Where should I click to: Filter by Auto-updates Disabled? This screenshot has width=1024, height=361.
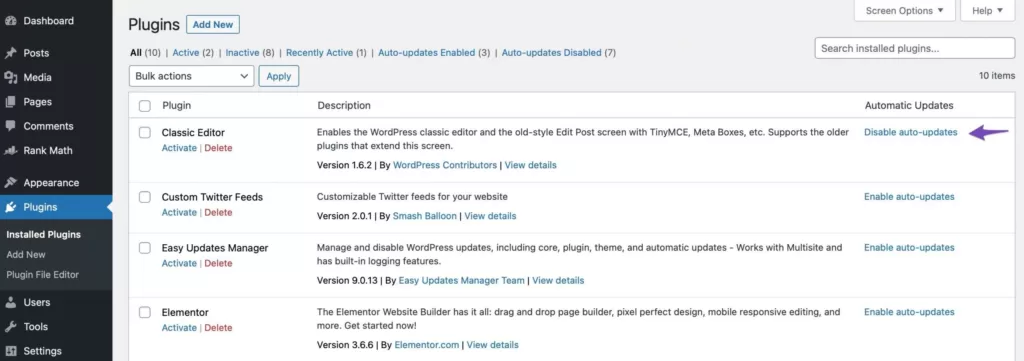[551, 53]
